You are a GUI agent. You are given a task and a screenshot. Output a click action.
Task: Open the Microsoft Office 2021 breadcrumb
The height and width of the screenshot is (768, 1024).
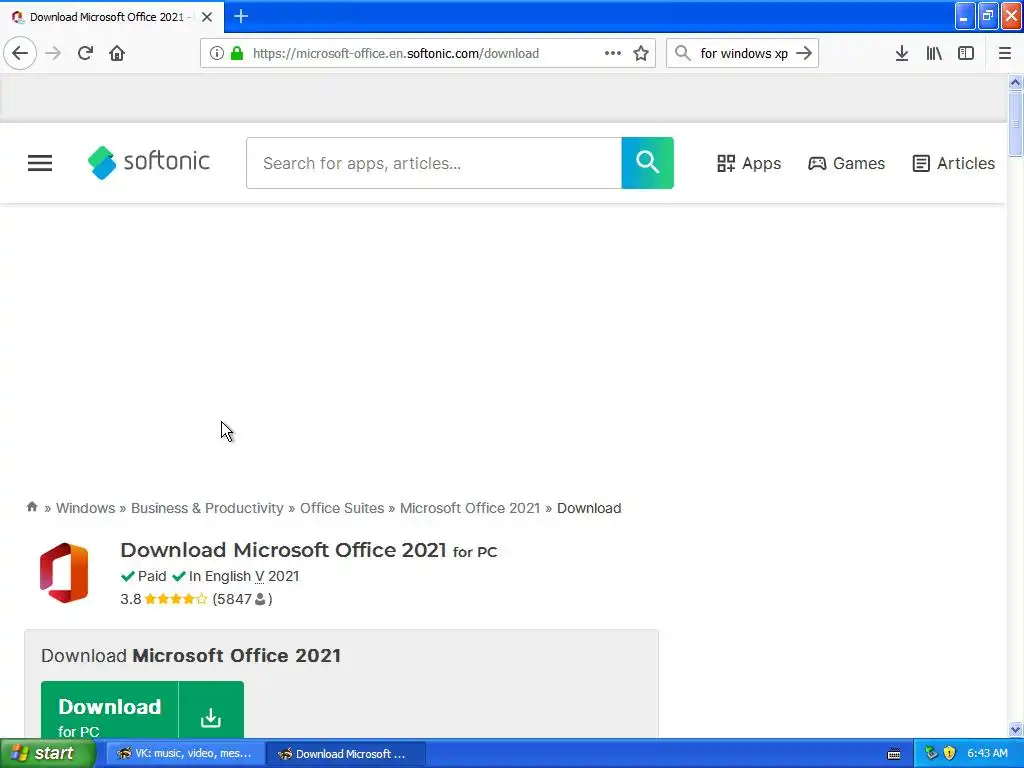(470, 508)
